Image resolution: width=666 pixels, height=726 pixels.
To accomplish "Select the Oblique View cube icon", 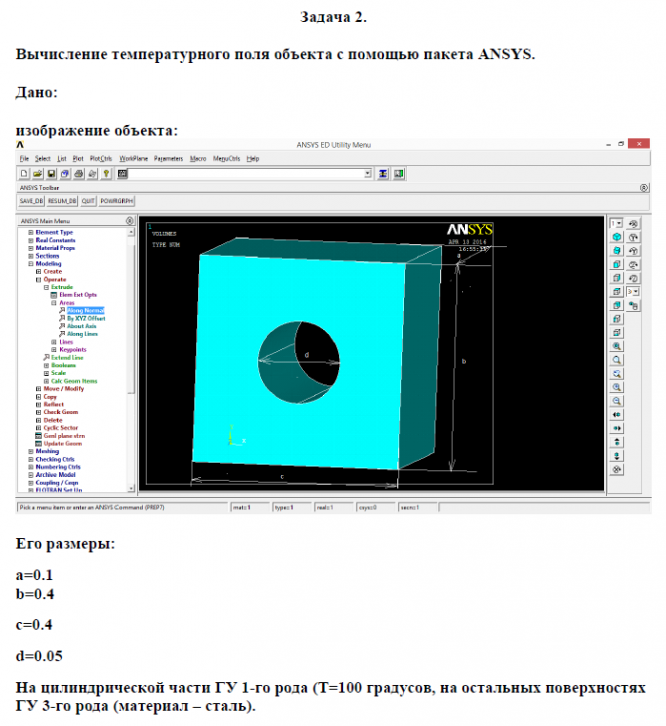I will click(x=616, y=250).
